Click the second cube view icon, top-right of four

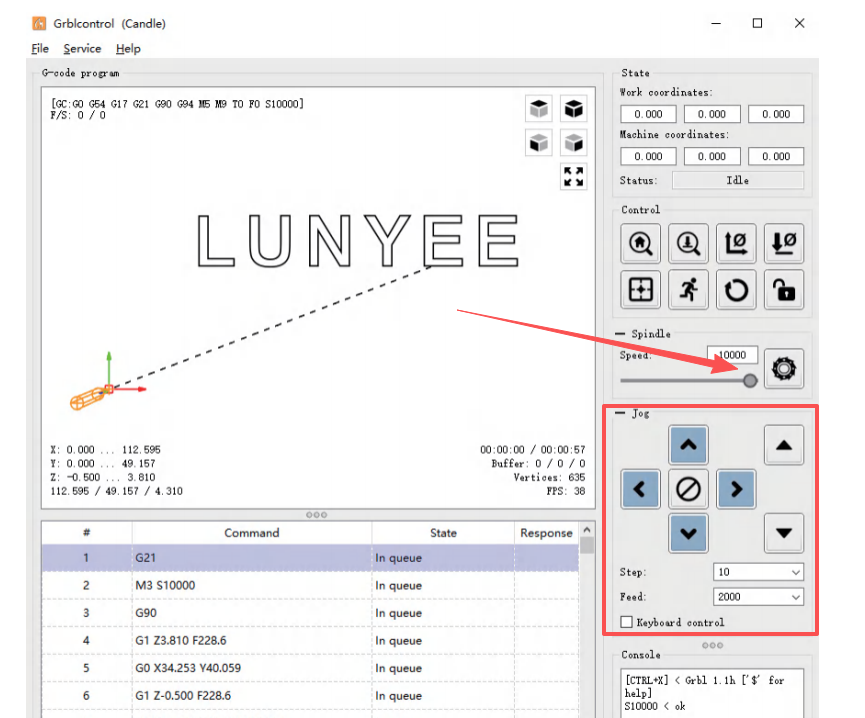[x=574, y=109]
